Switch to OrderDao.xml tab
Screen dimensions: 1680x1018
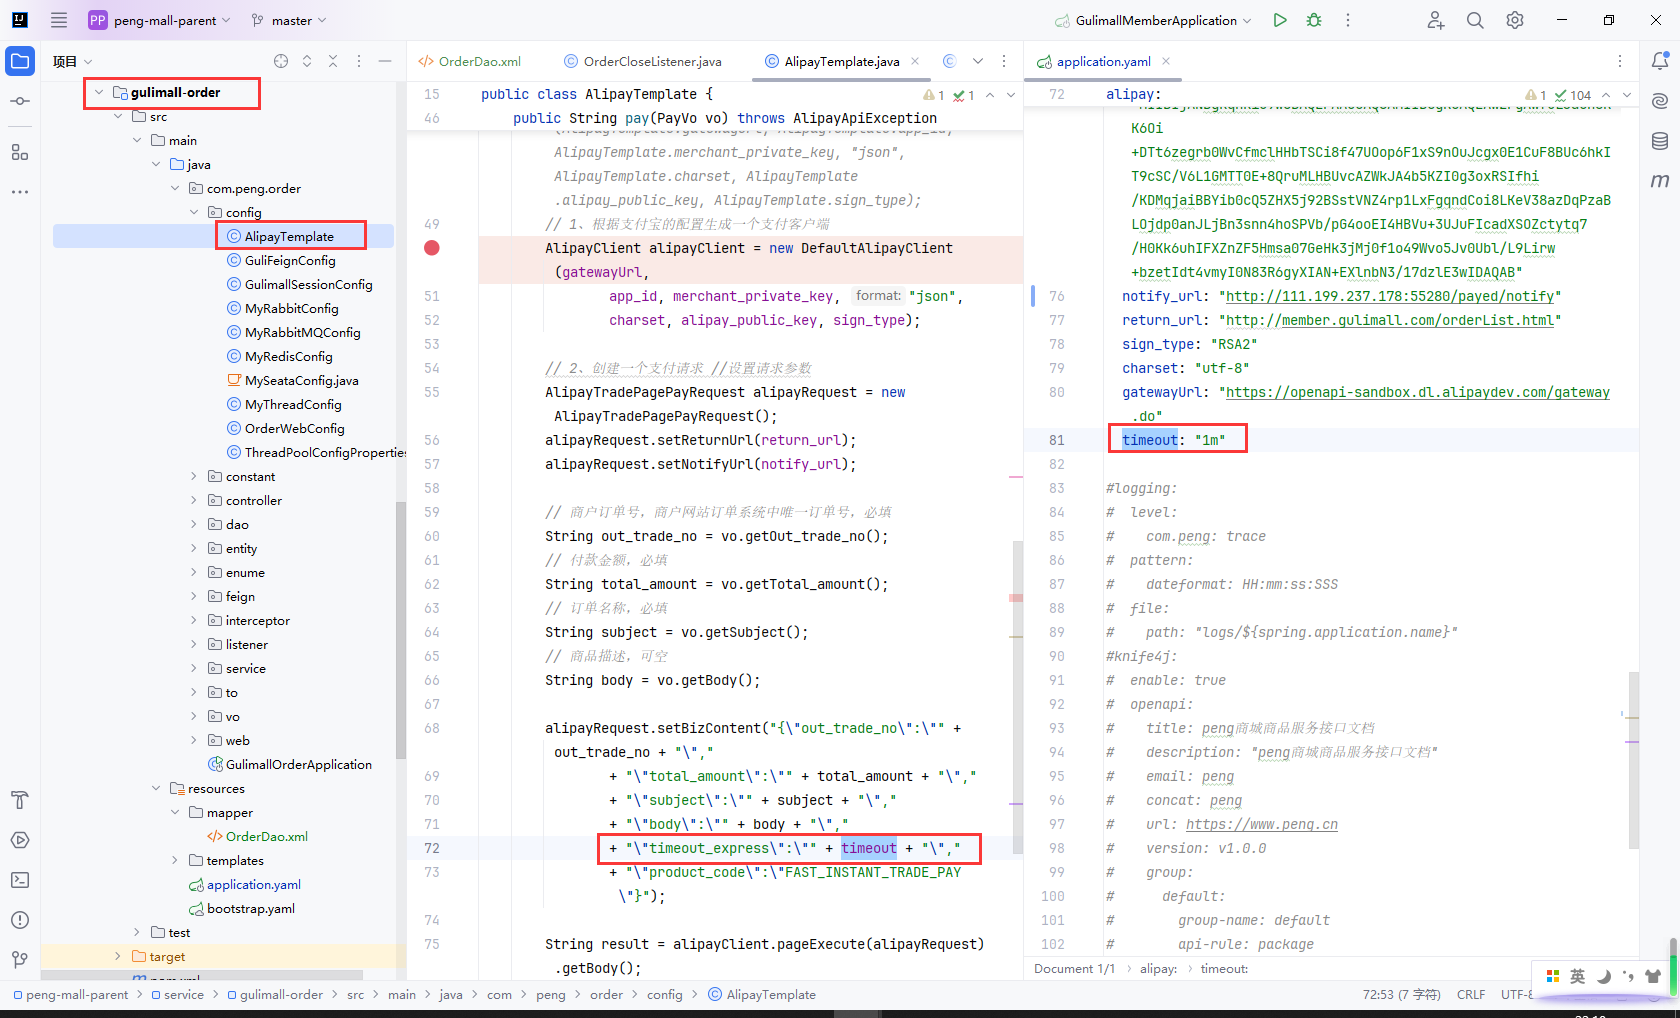470,61
